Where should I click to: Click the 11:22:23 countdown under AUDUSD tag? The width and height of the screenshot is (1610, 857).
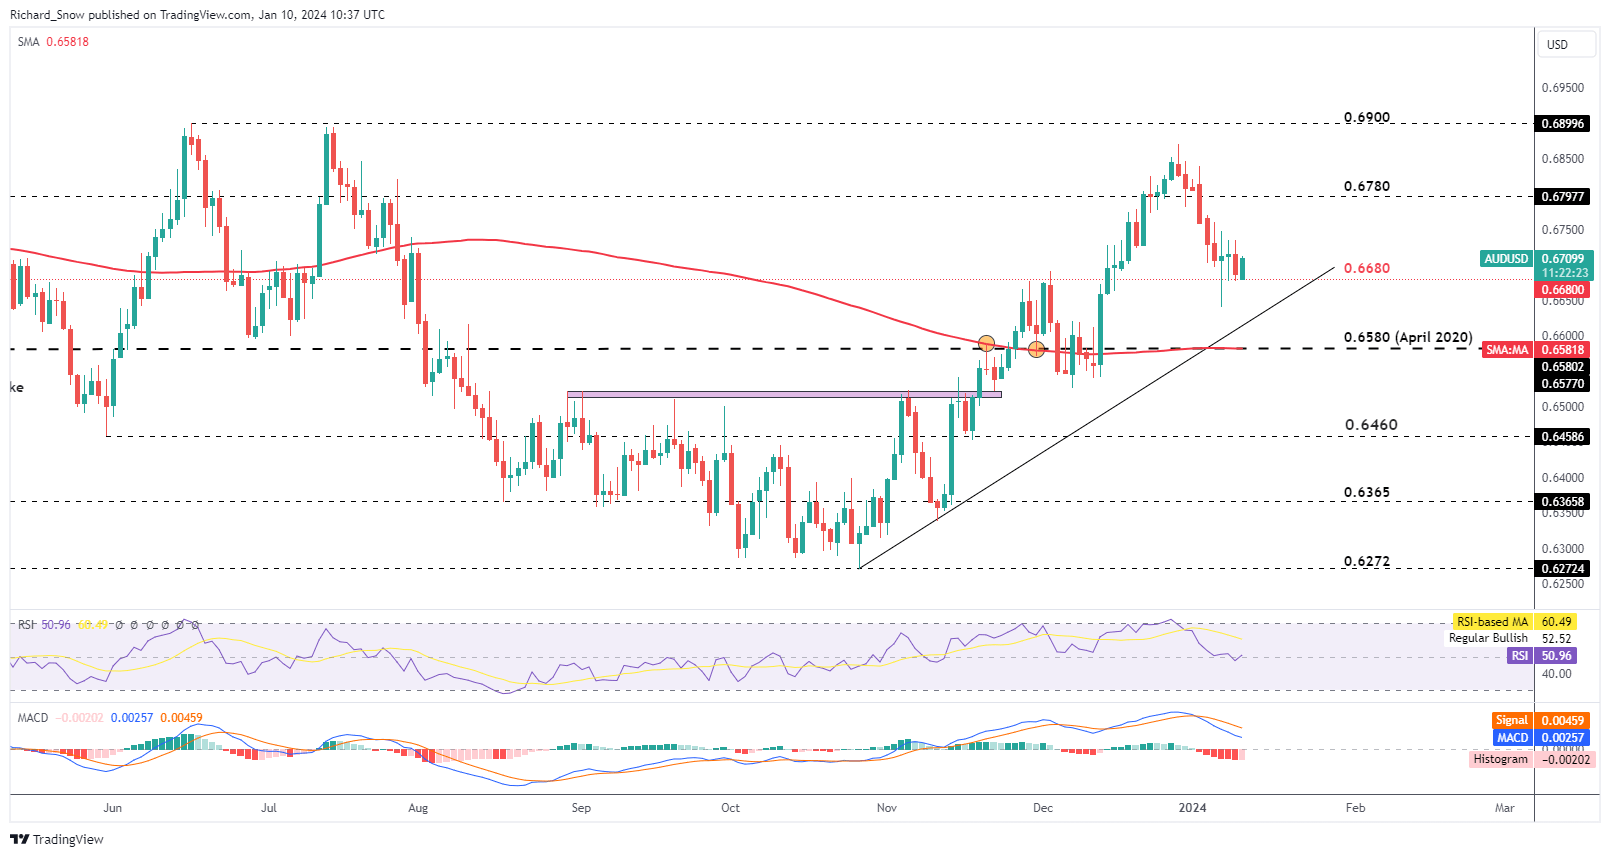point(1564,273)
